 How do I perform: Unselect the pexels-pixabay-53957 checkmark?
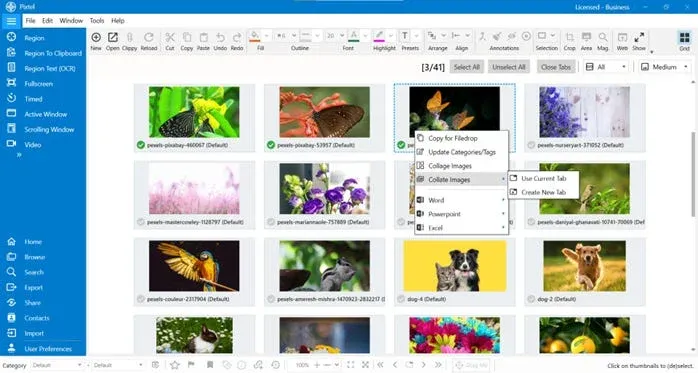[271, 145]
